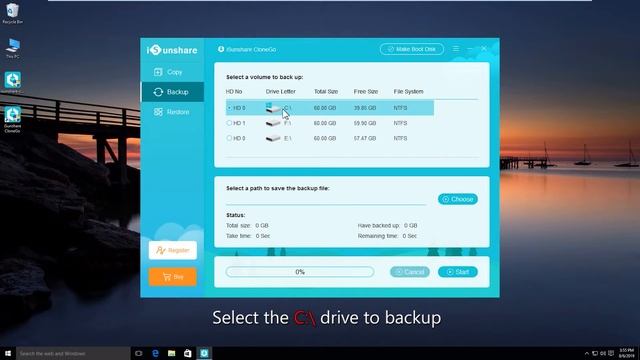The image size is (640, 360).
Task: Click the Make Boot Disk button
Action: [x=411, y=49]
